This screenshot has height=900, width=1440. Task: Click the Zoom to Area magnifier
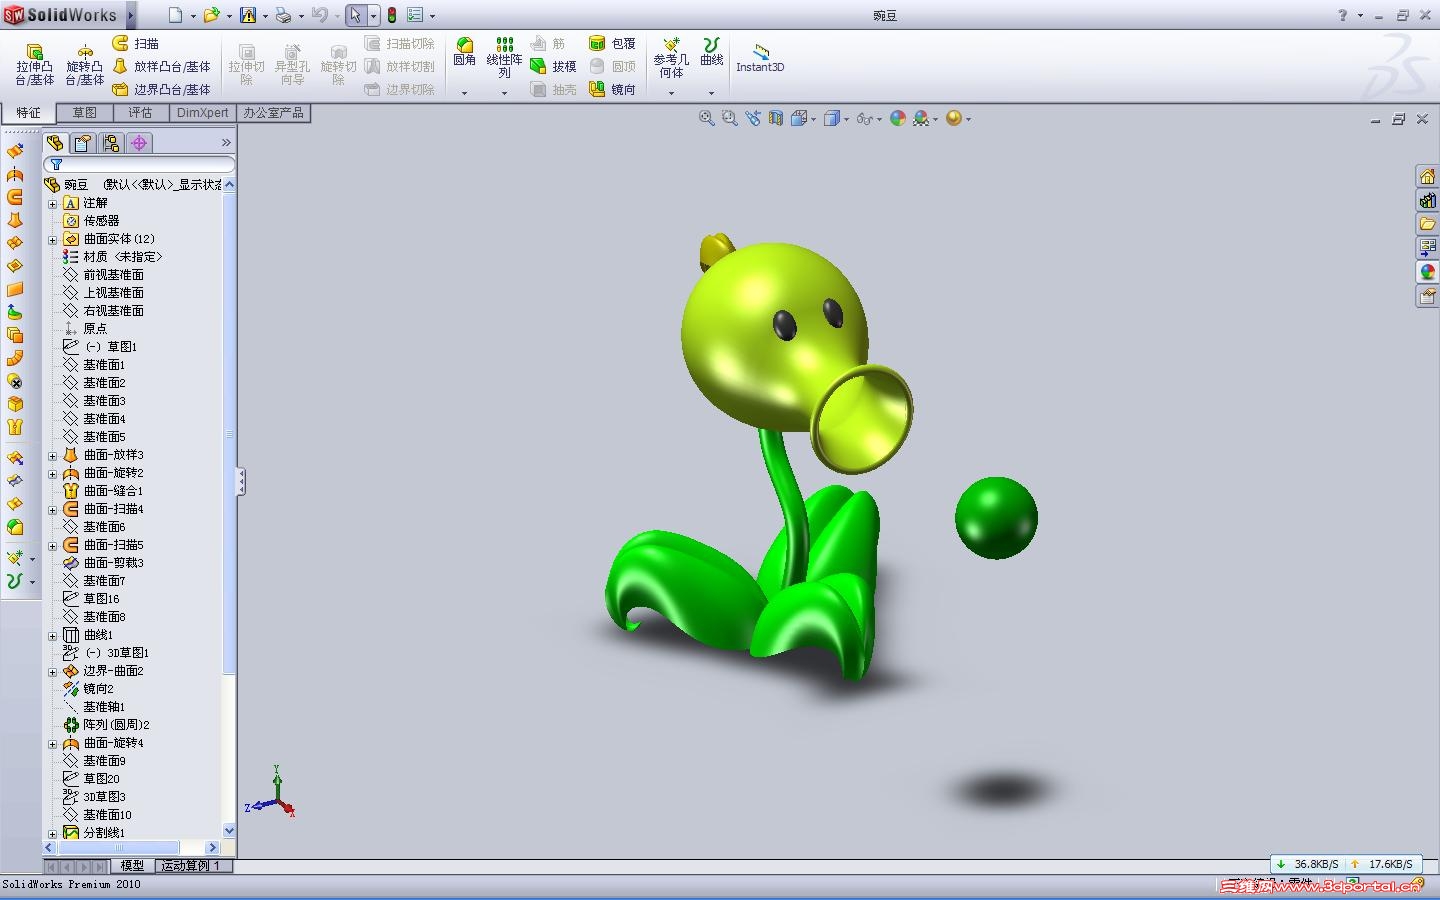[729, 118]
